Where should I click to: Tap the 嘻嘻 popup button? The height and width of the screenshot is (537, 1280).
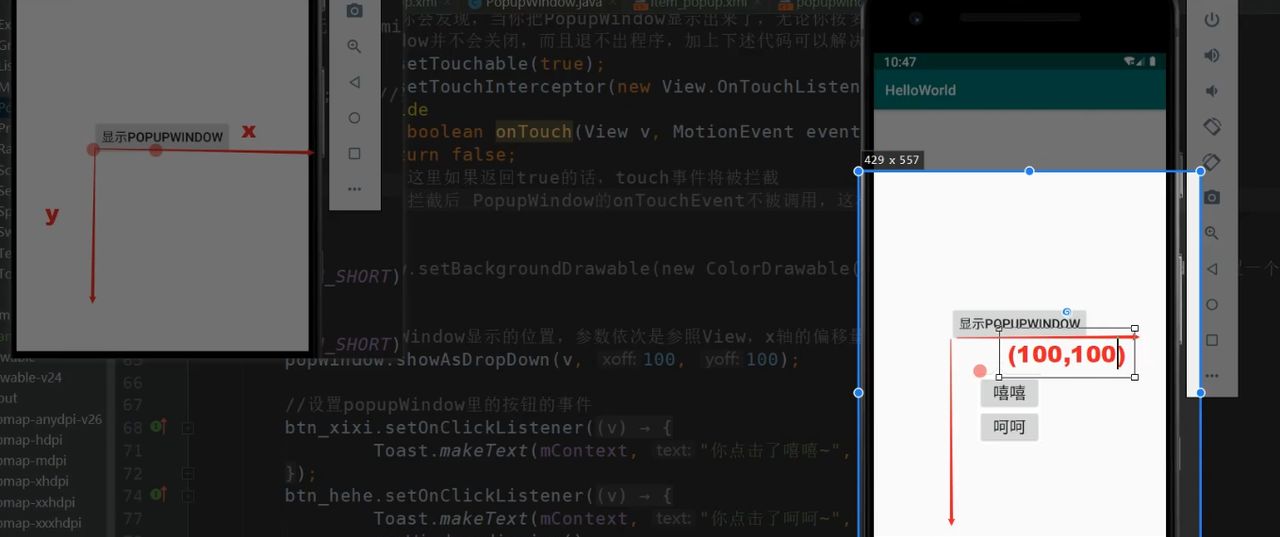pyautogui.click(x=1009, y=393)
